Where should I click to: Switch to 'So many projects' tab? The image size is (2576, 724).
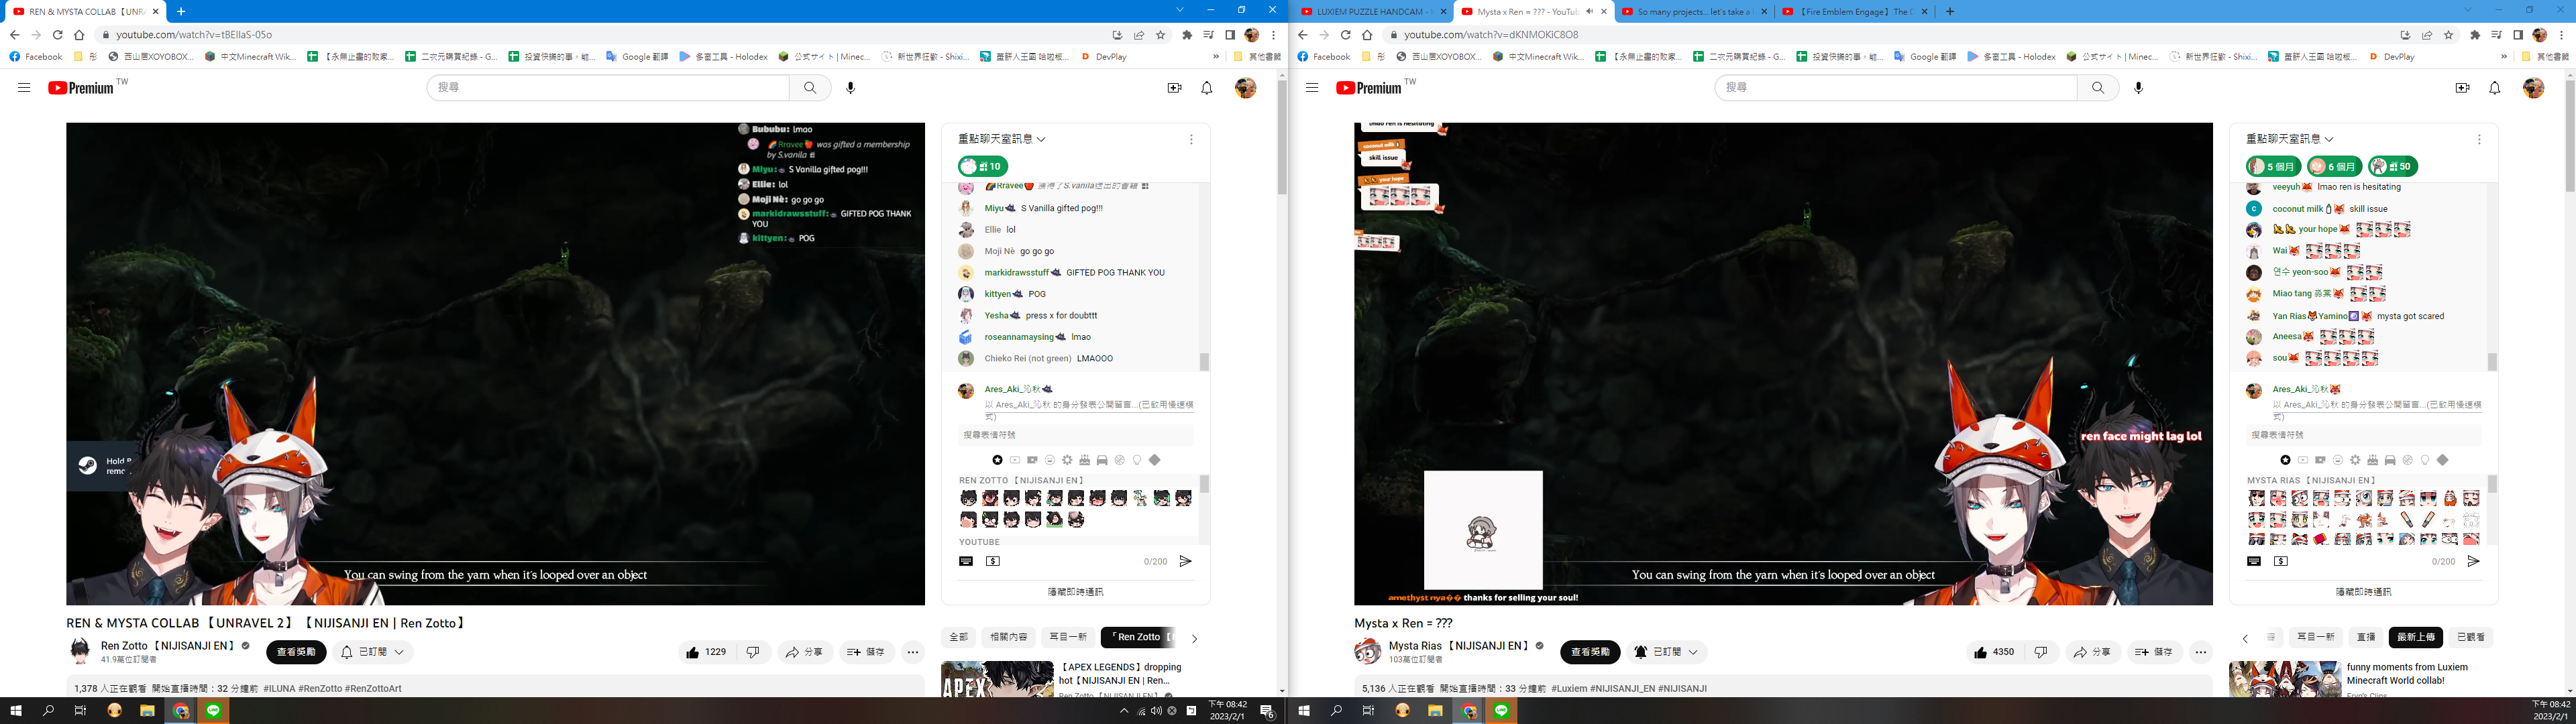pyautogui.click(x=1695, y=12)
